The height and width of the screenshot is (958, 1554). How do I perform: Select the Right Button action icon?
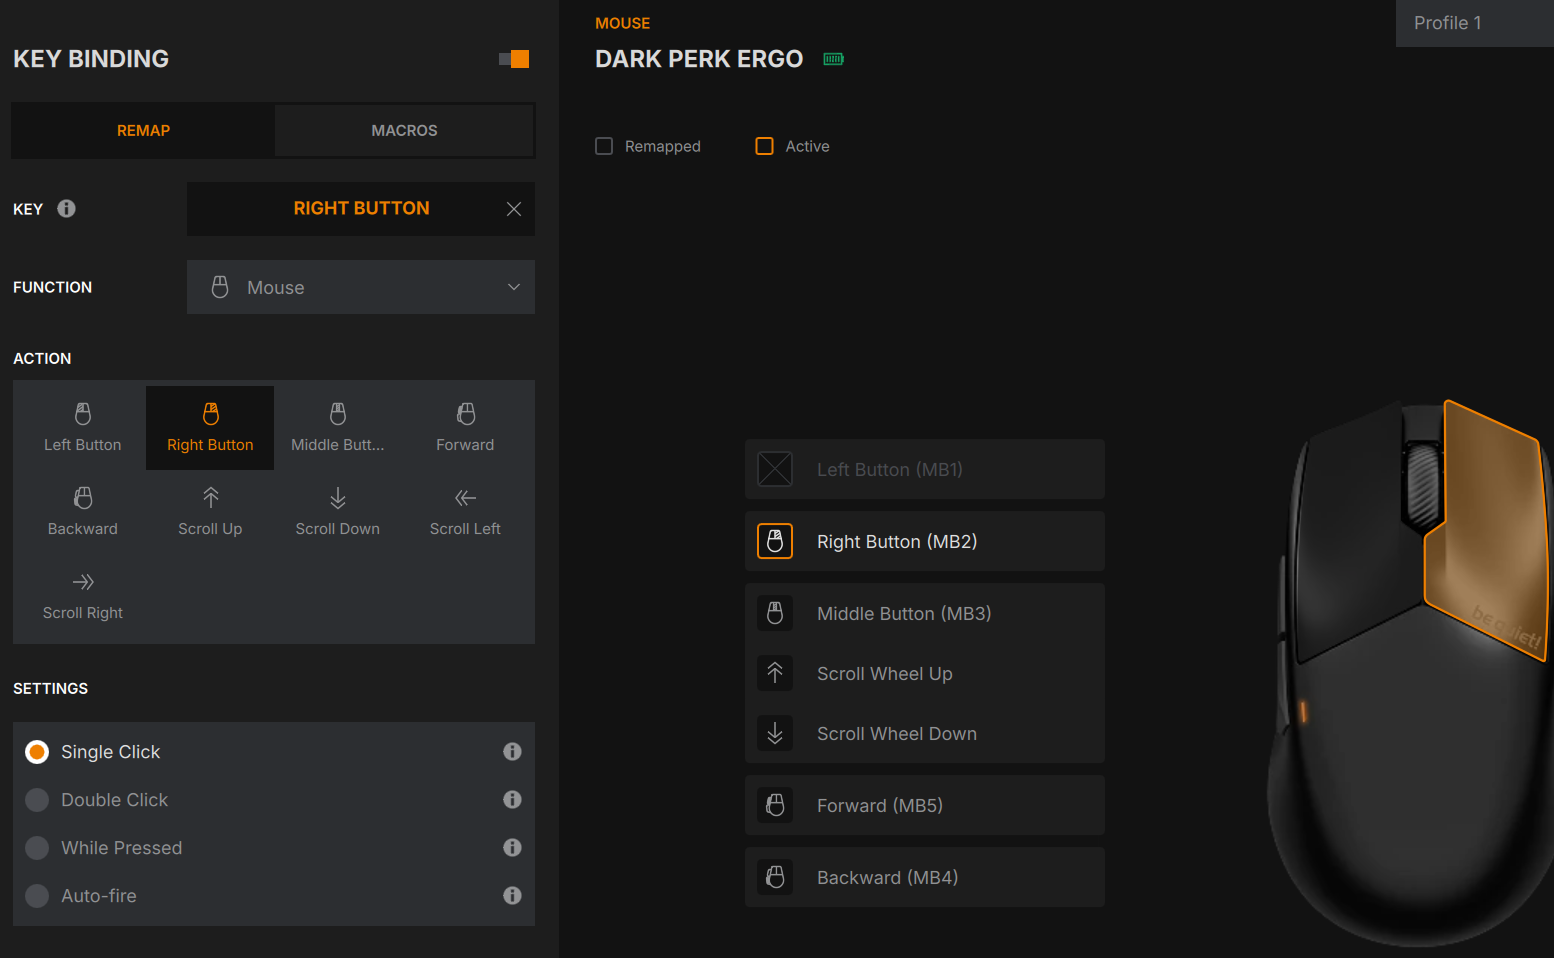210,414
